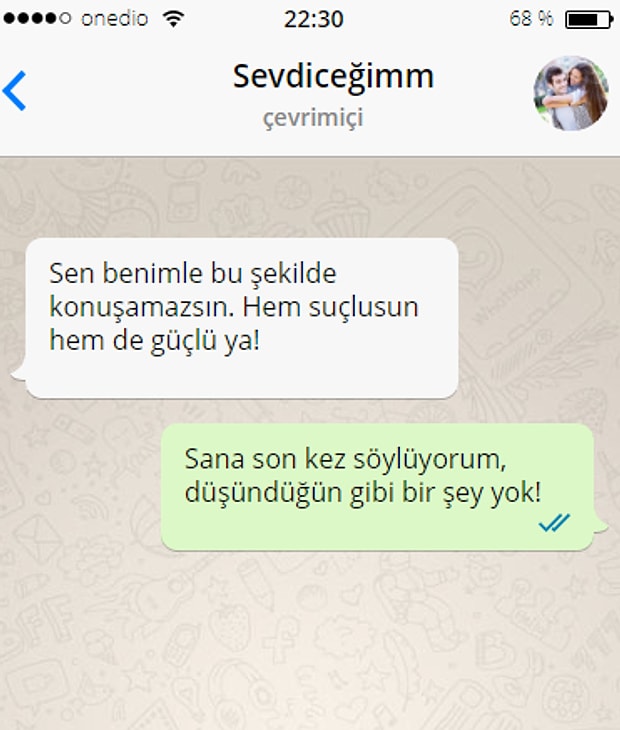Tap the chat wallpaper above the first message
The image size is (620, 730).
click(x=310, y=198)
